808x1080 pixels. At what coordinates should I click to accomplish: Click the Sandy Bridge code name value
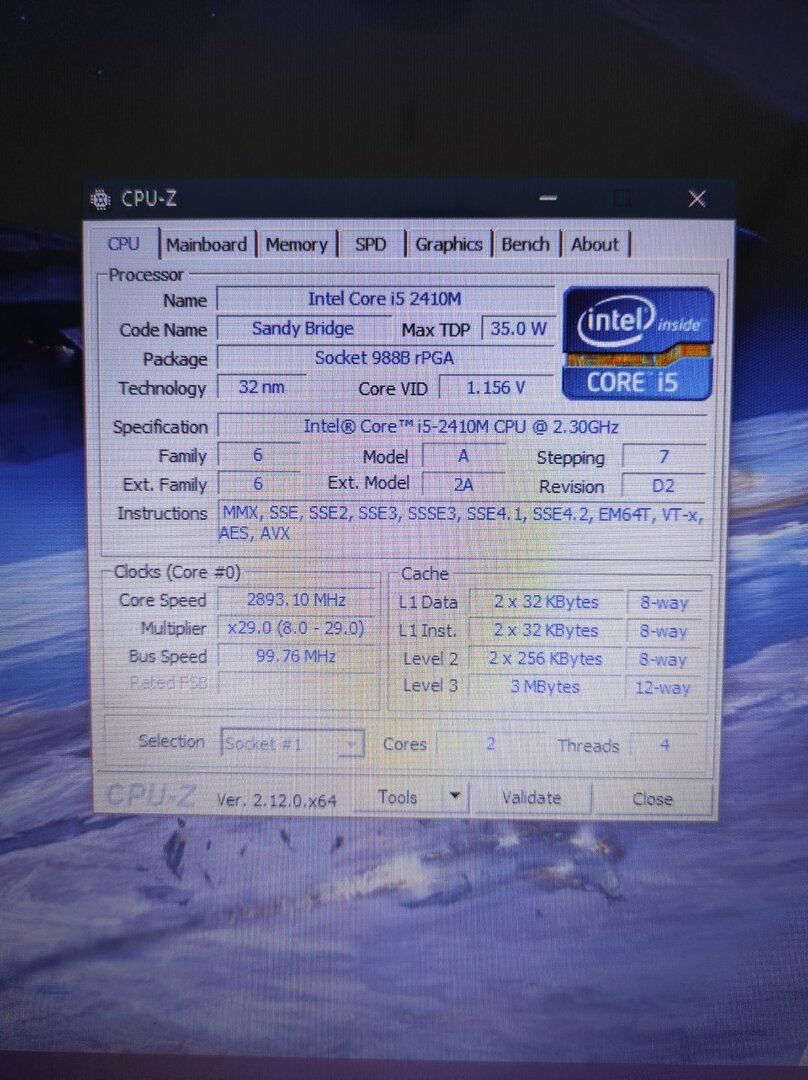303,329
